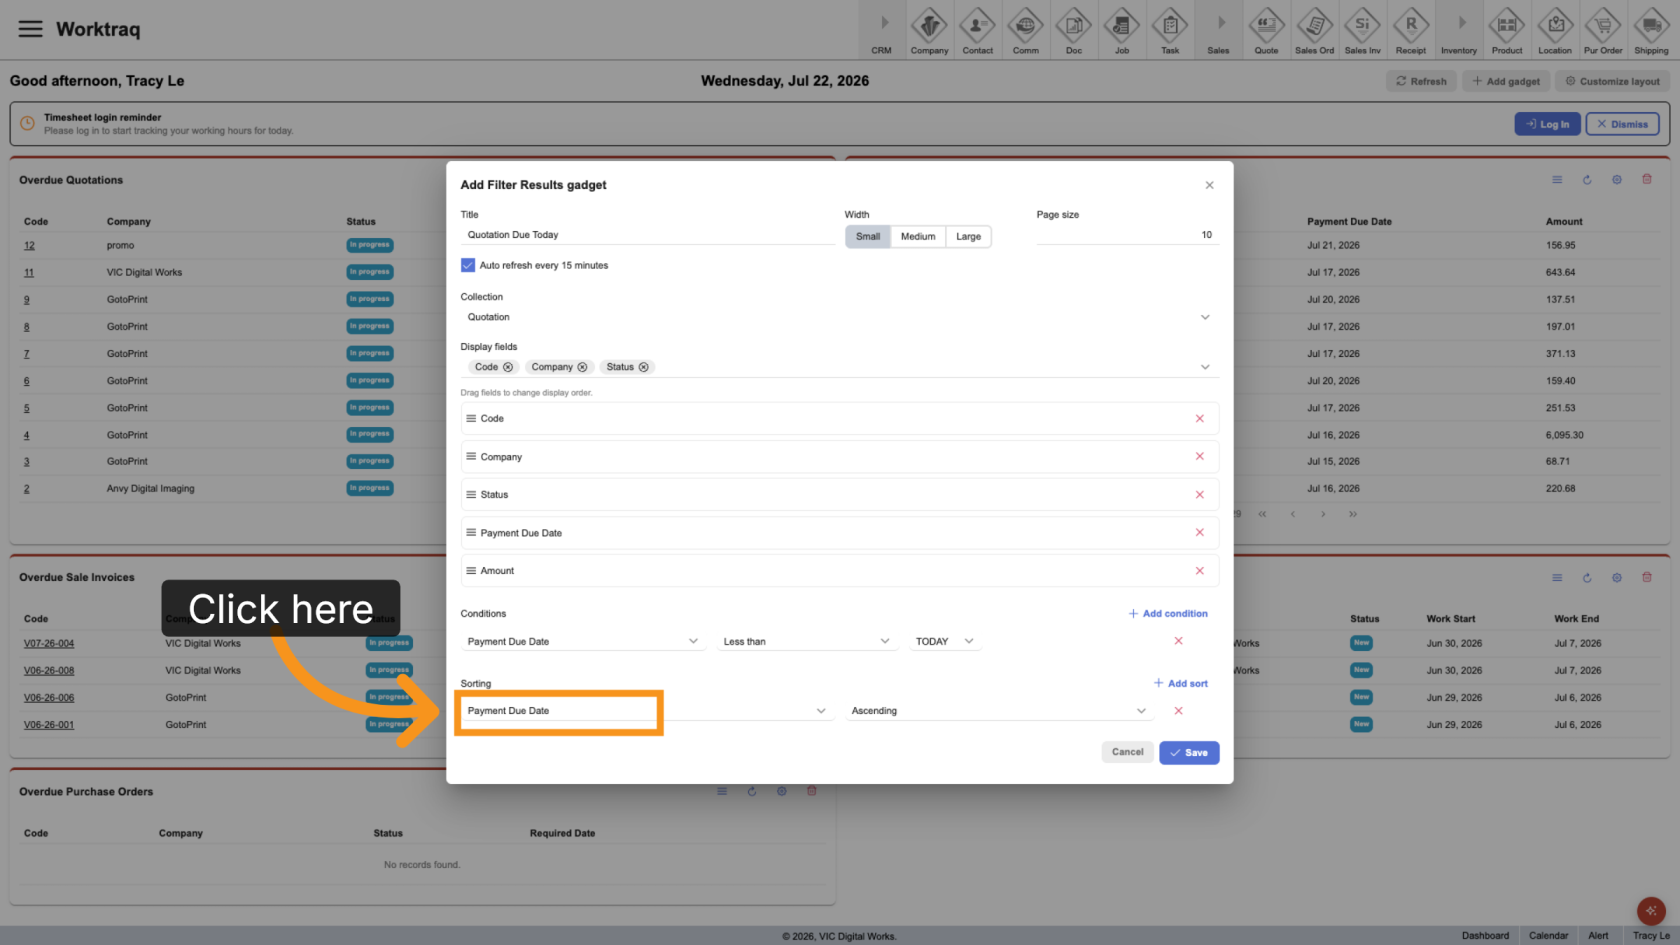Open sale invoice V07-26-004 link

pyautogui.click(x=49, y=644)
